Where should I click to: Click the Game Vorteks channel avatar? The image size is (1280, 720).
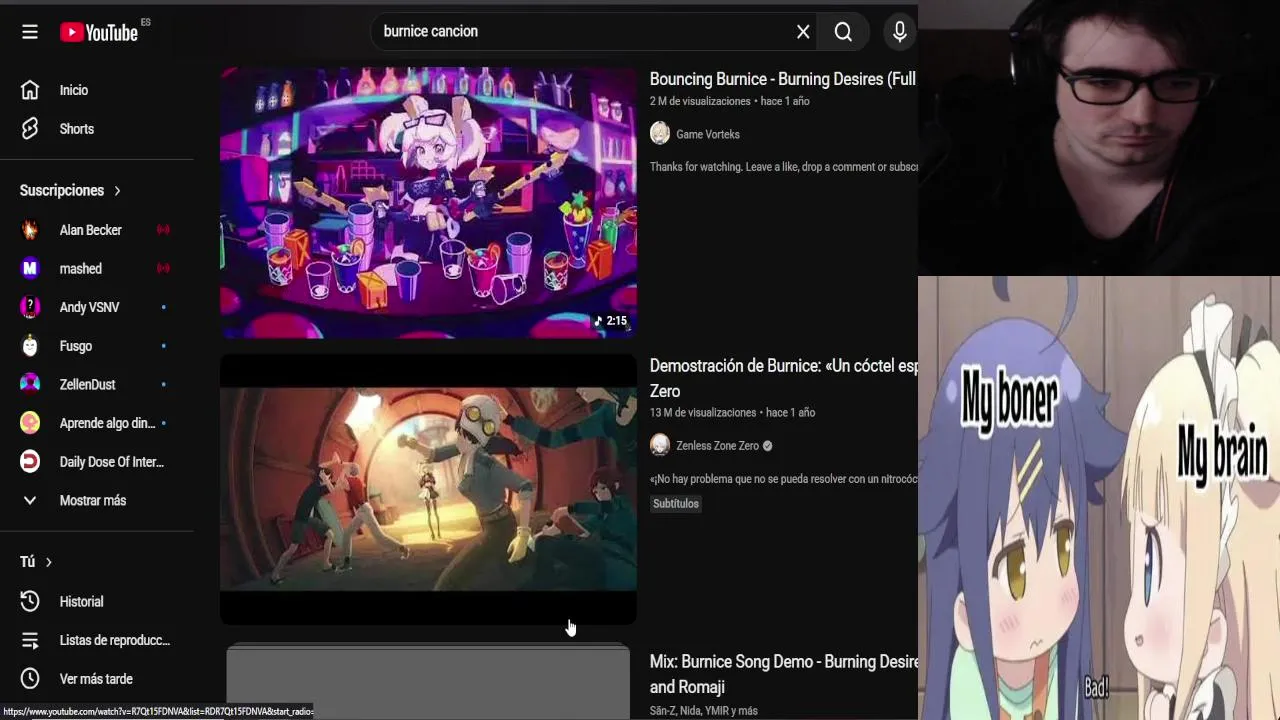660,134
